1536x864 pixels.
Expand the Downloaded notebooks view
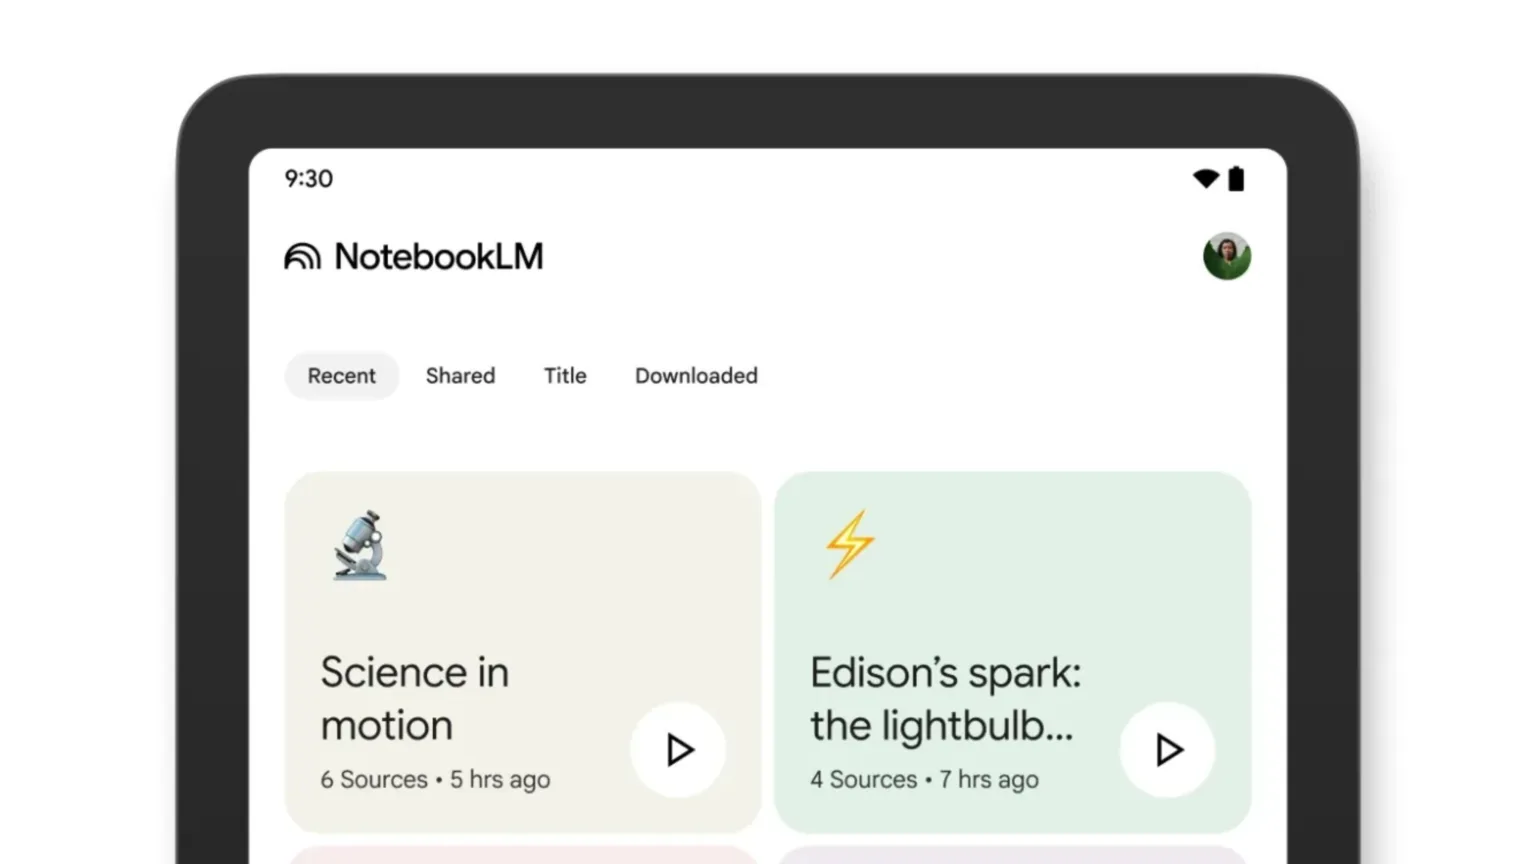[x=696, y=376]
